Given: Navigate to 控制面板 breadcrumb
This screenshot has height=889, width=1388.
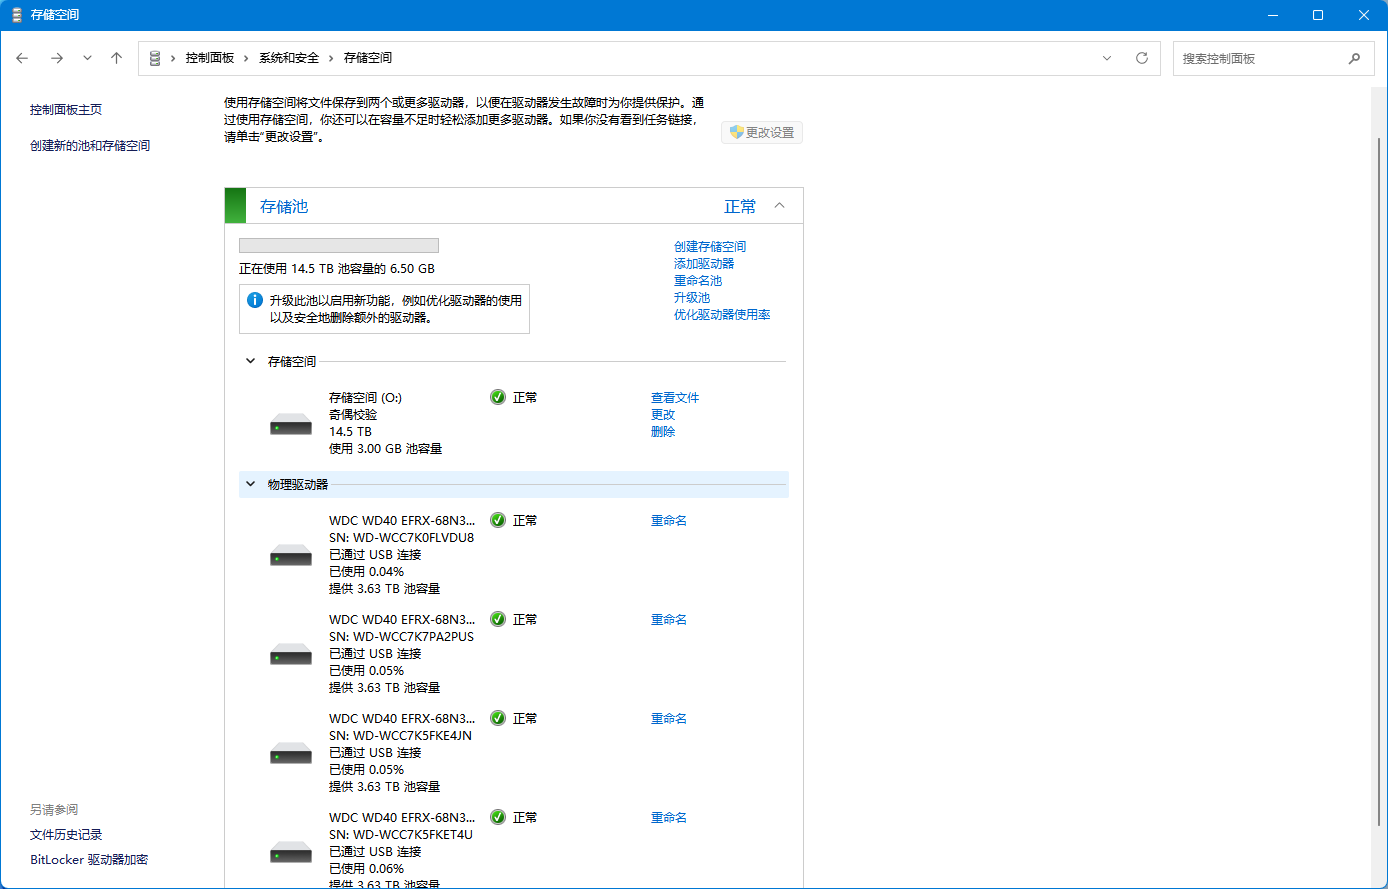Looking at the screenshot, I should [x=210, y=58].
